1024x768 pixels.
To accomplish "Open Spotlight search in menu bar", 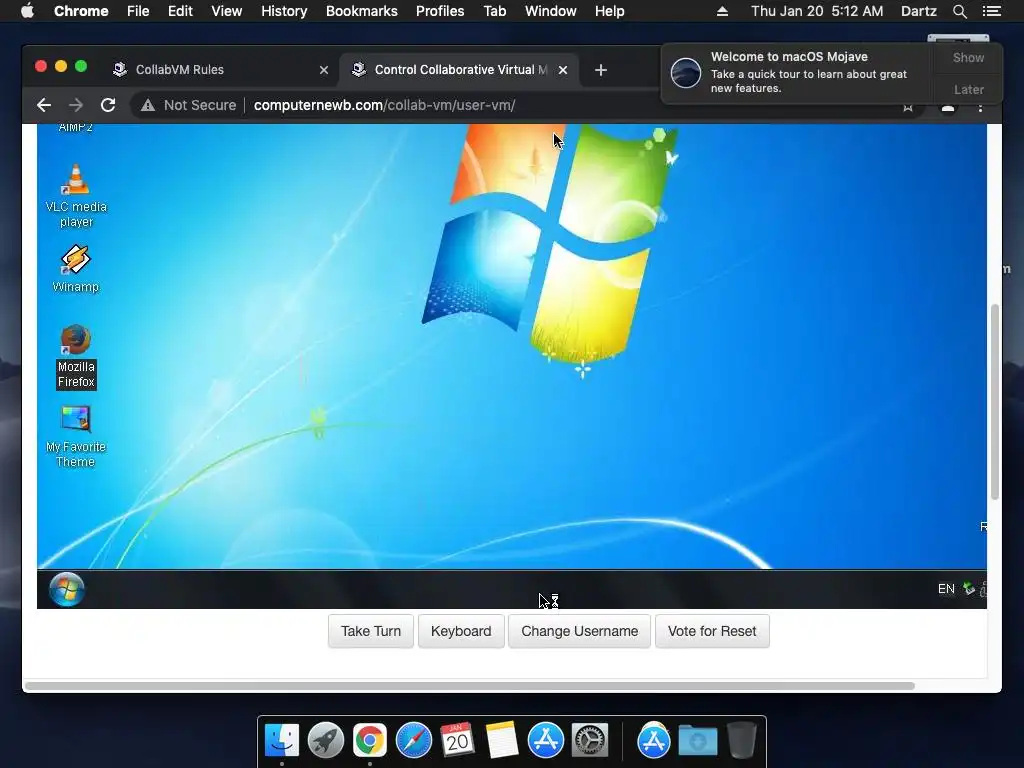I will [x=959, y=11].
